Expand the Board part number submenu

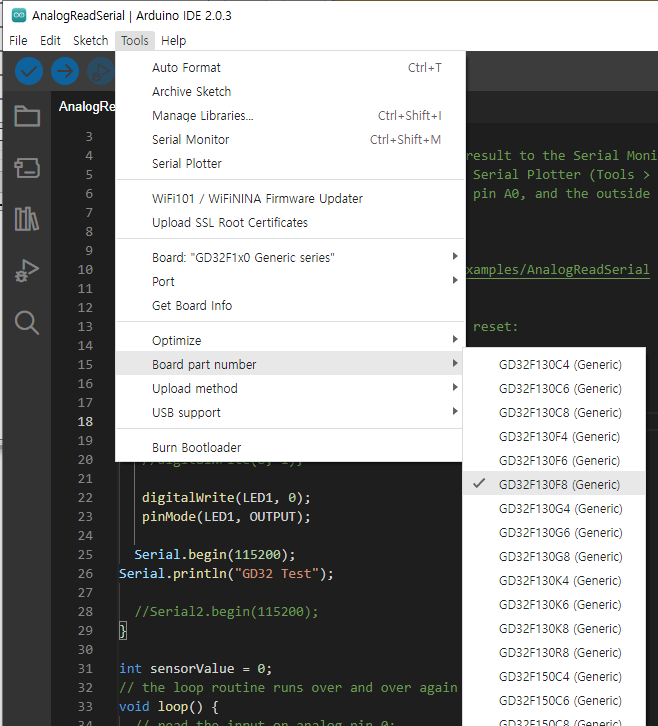(x=290, y=364)
